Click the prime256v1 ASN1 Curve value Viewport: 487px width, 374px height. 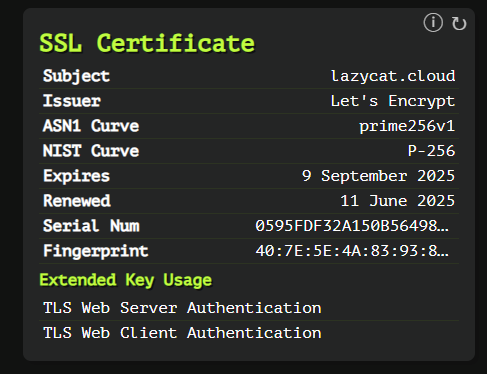point(407,126)
